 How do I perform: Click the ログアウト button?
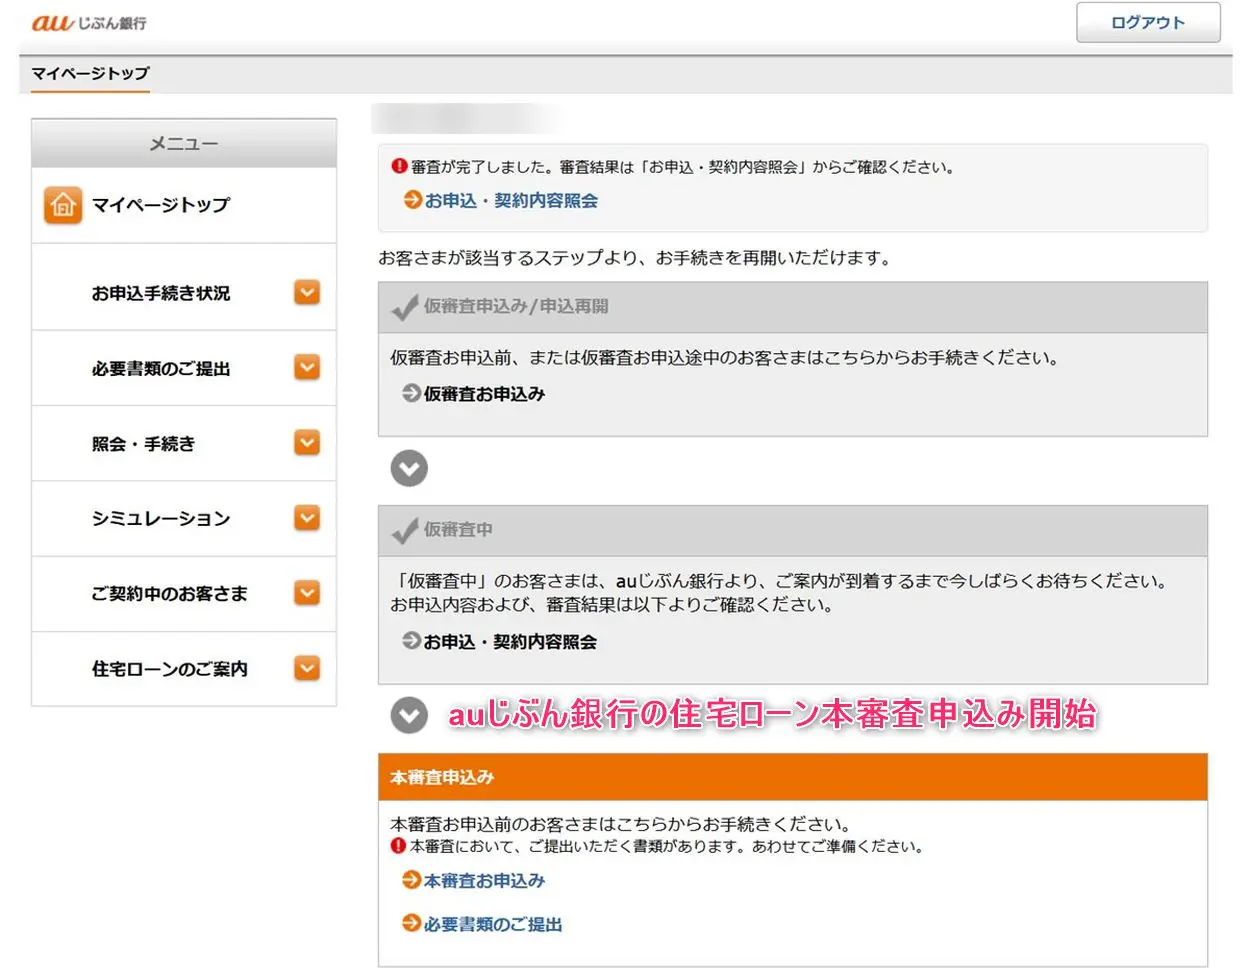[1148, 23]
